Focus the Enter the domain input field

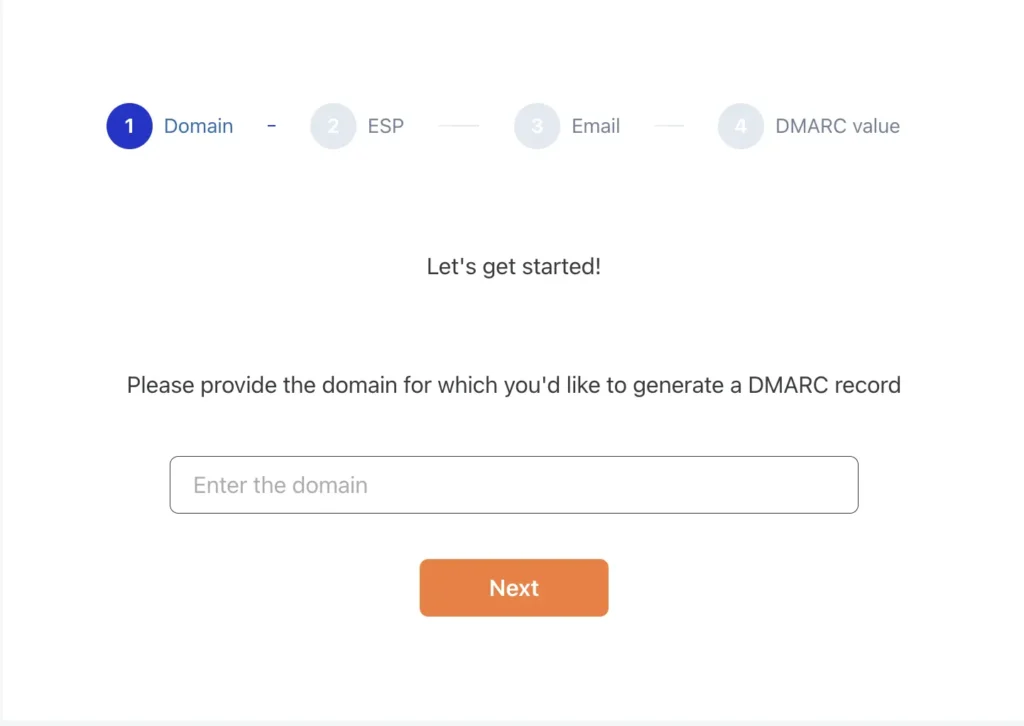(513, 485)
